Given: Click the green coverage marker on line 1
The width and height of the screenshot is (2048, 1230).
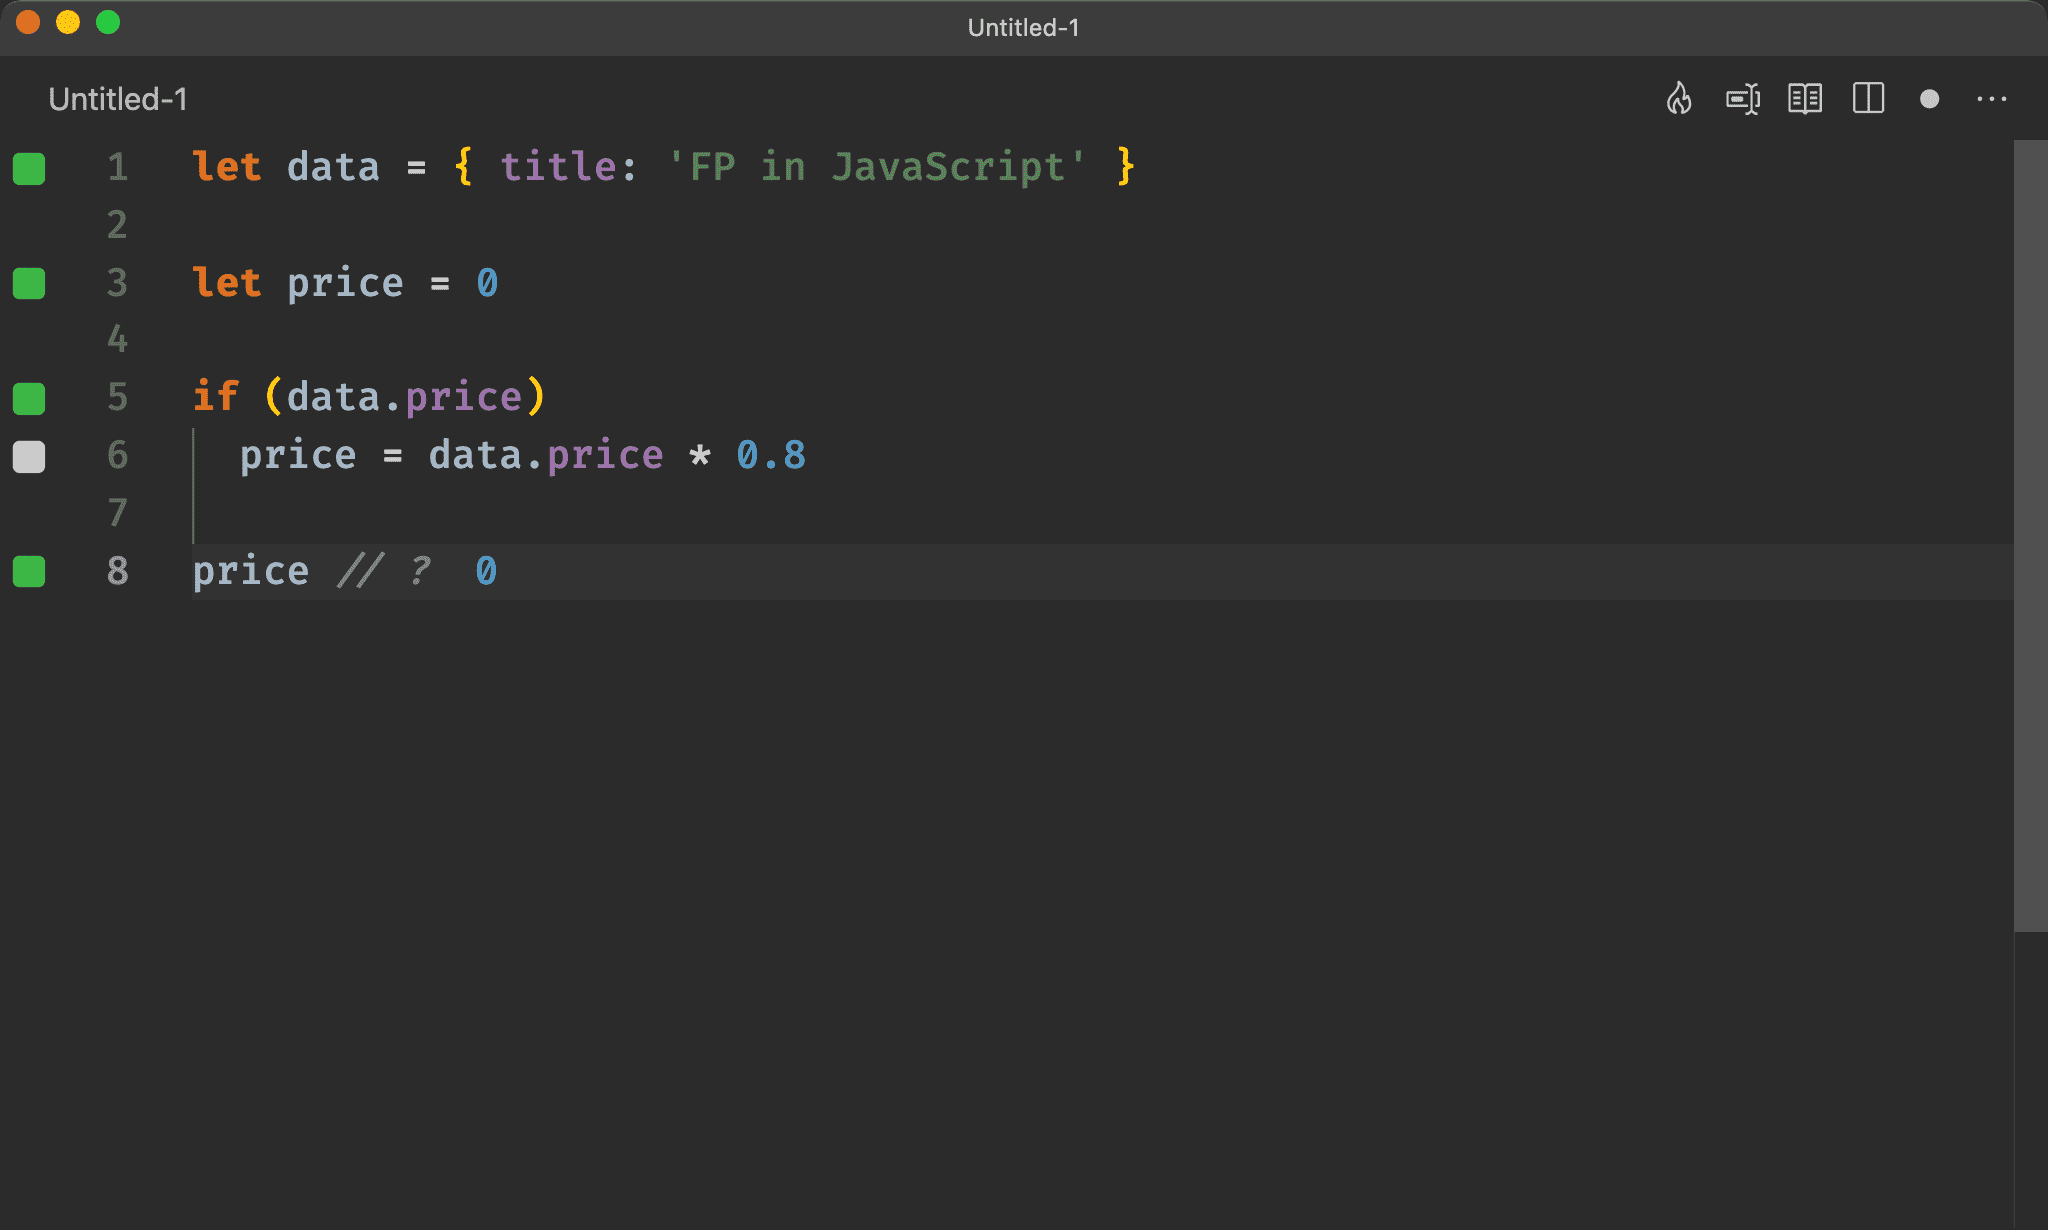Looking at the screenshot, I should click(x=29, y=168).
